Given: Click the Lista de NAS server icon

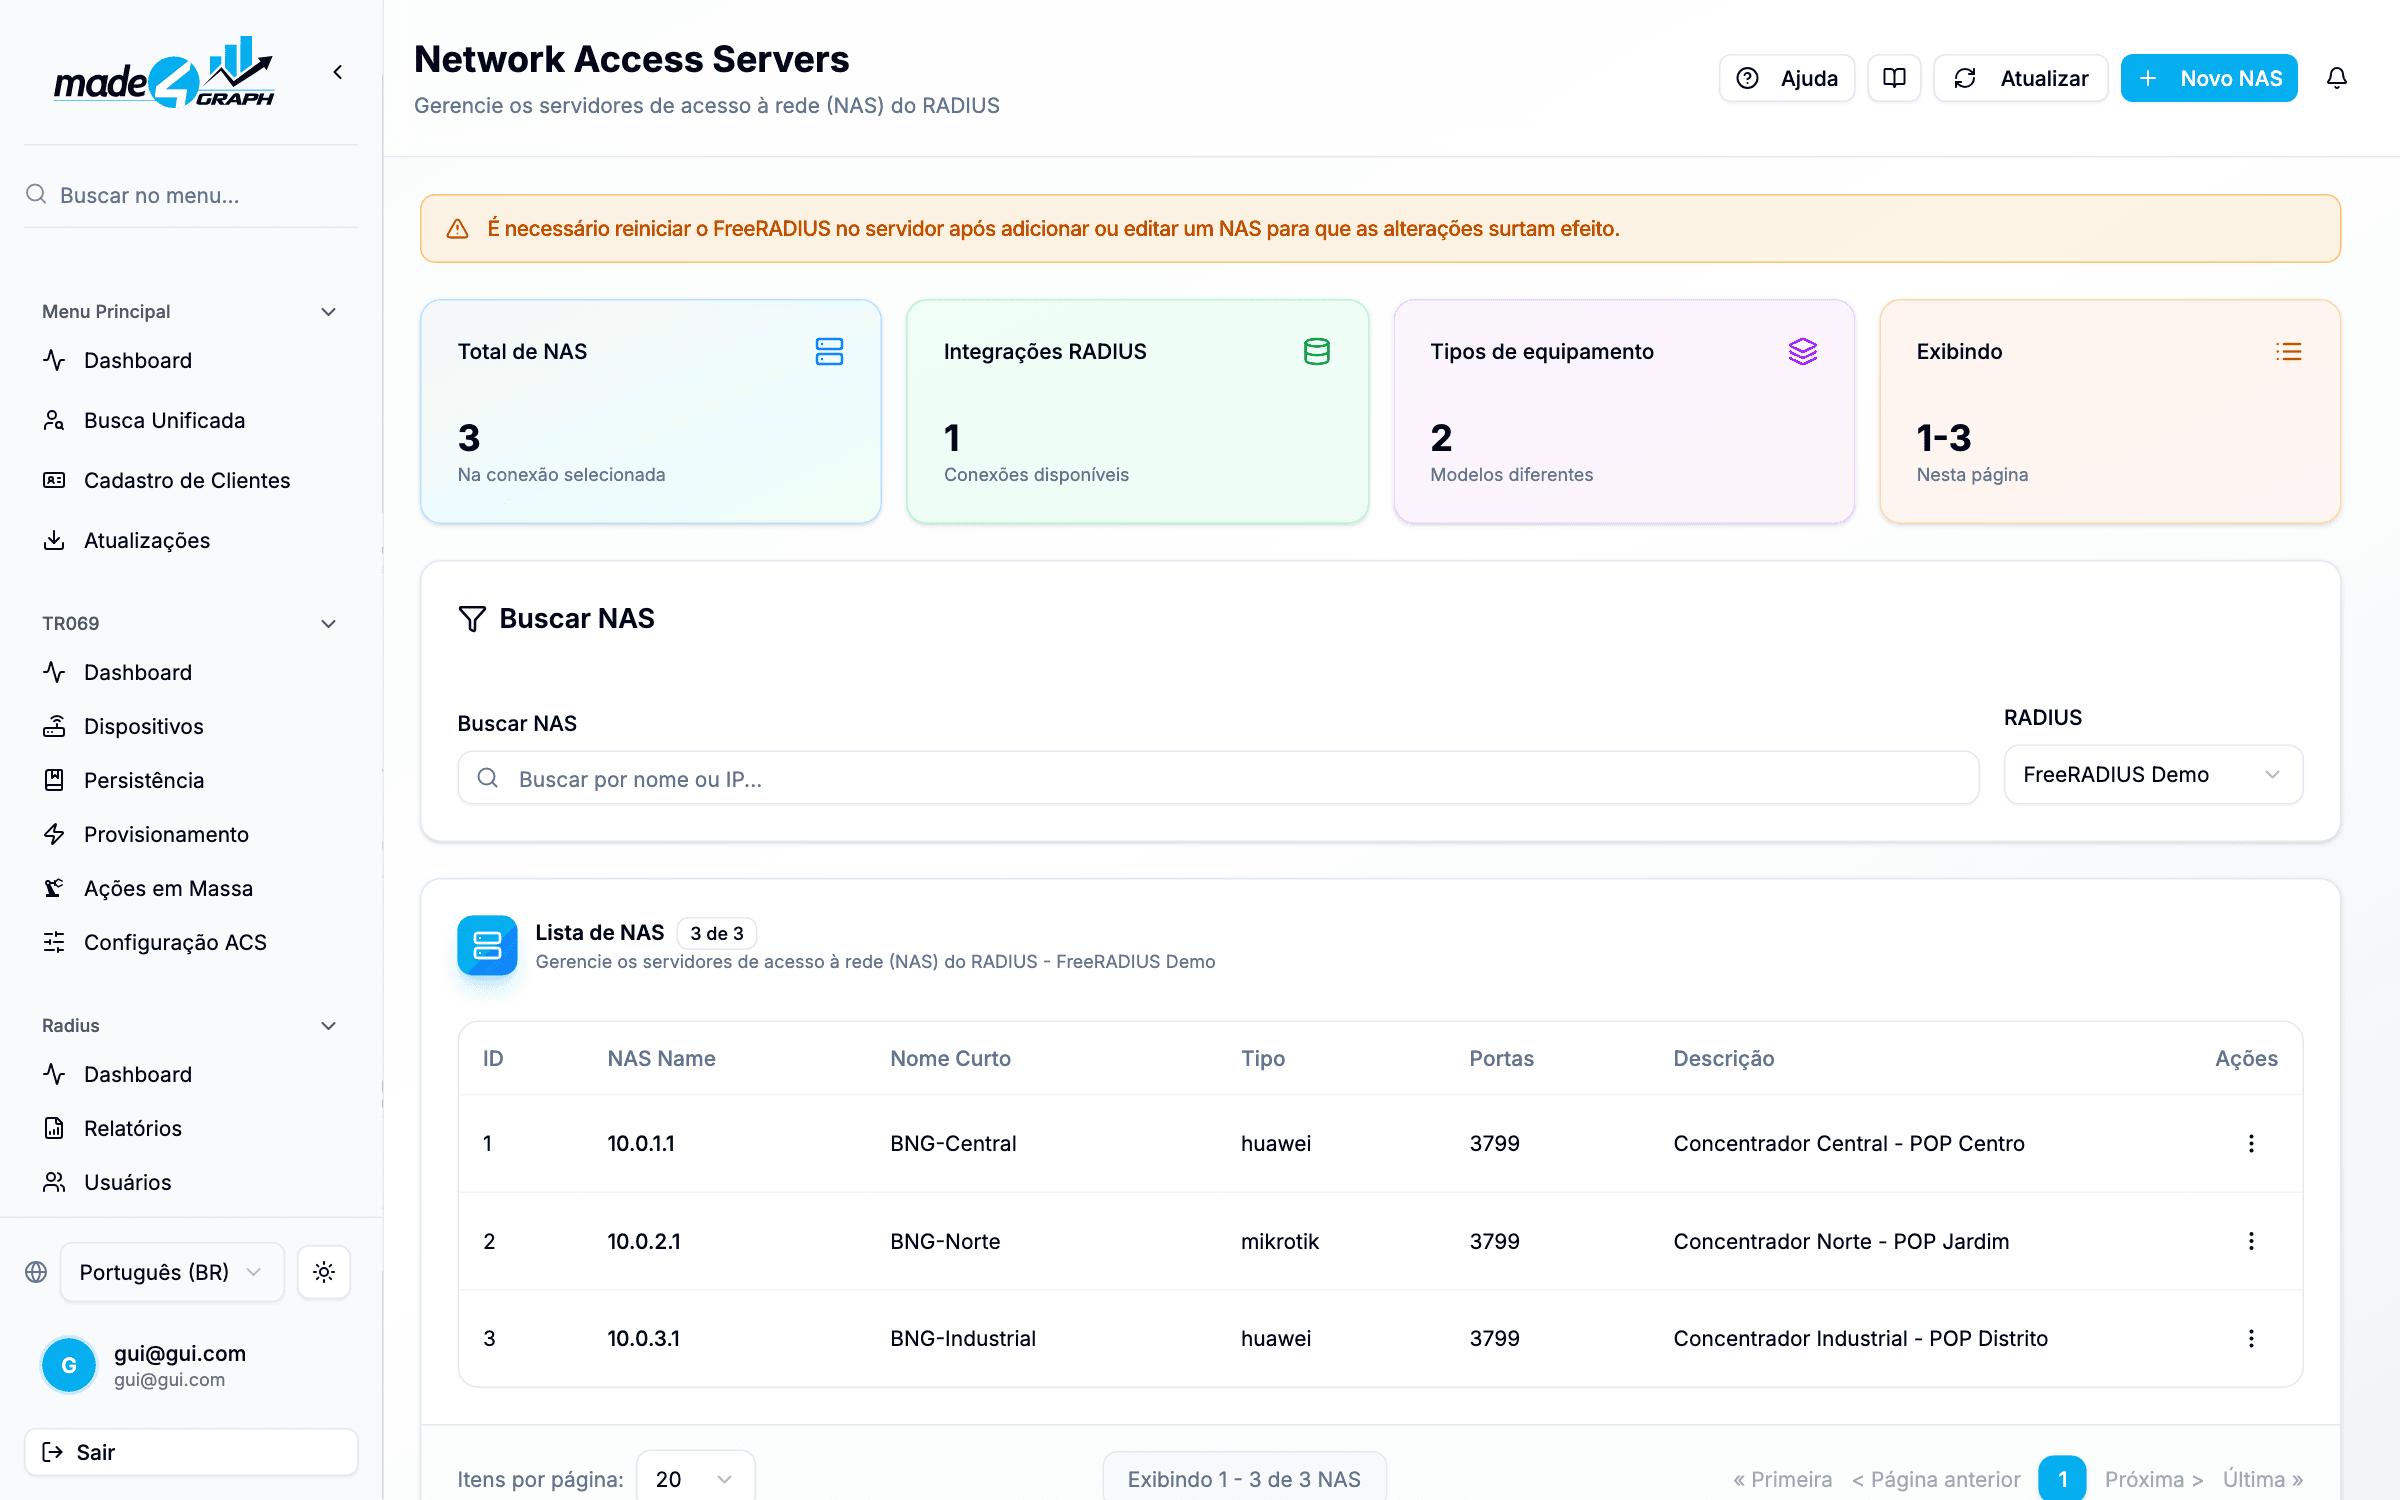Looking at the screenshot, I should click(487, 945).
